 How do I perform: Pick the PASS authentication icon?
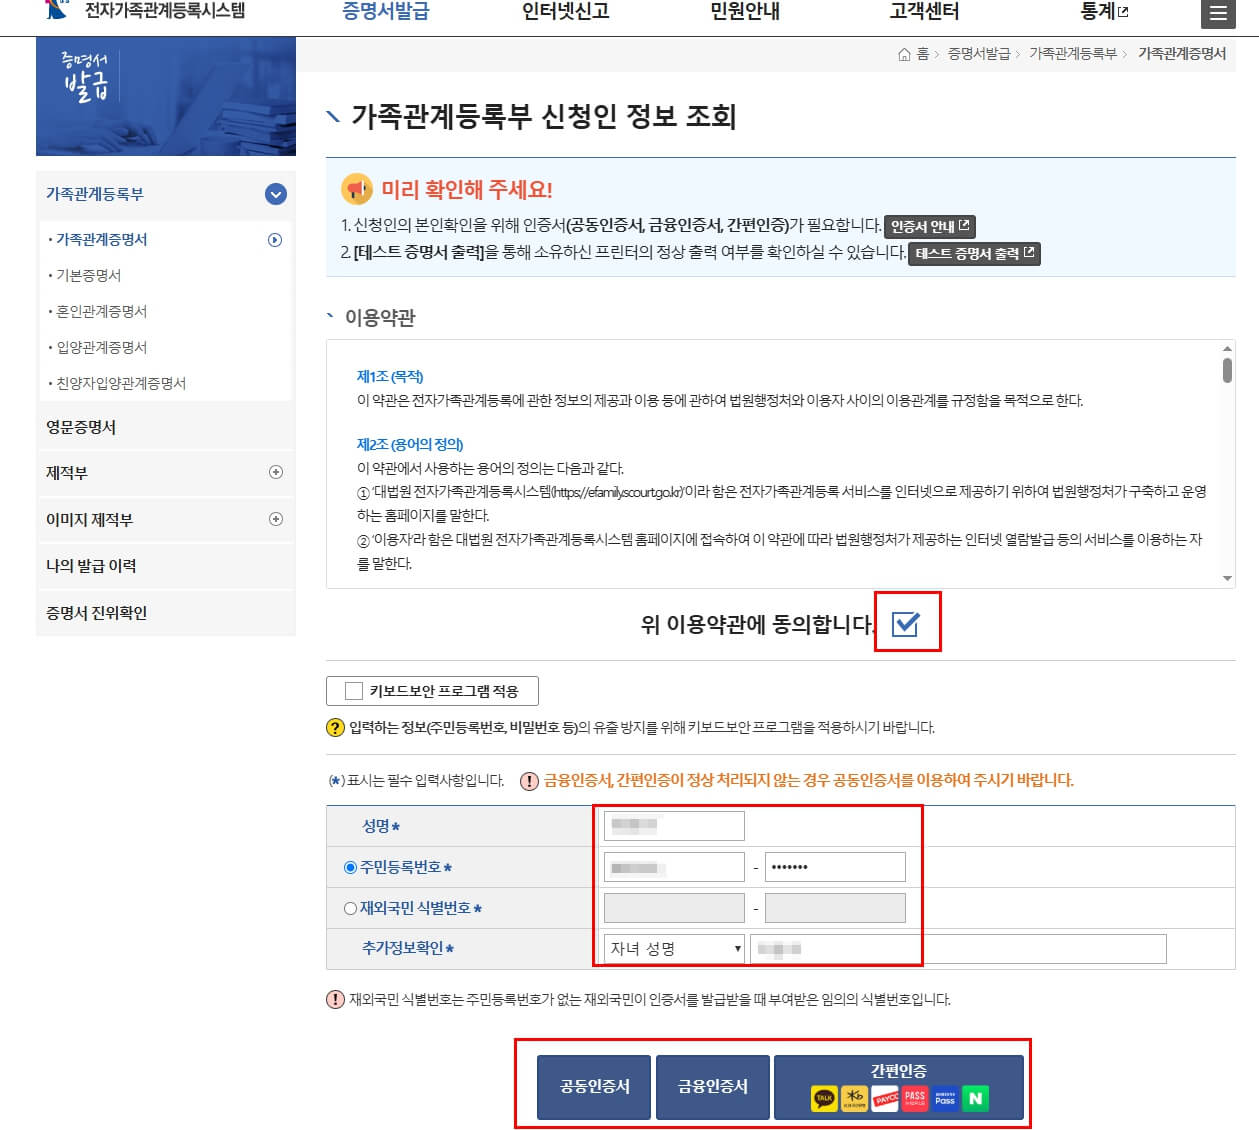(x=913, y=1097)
